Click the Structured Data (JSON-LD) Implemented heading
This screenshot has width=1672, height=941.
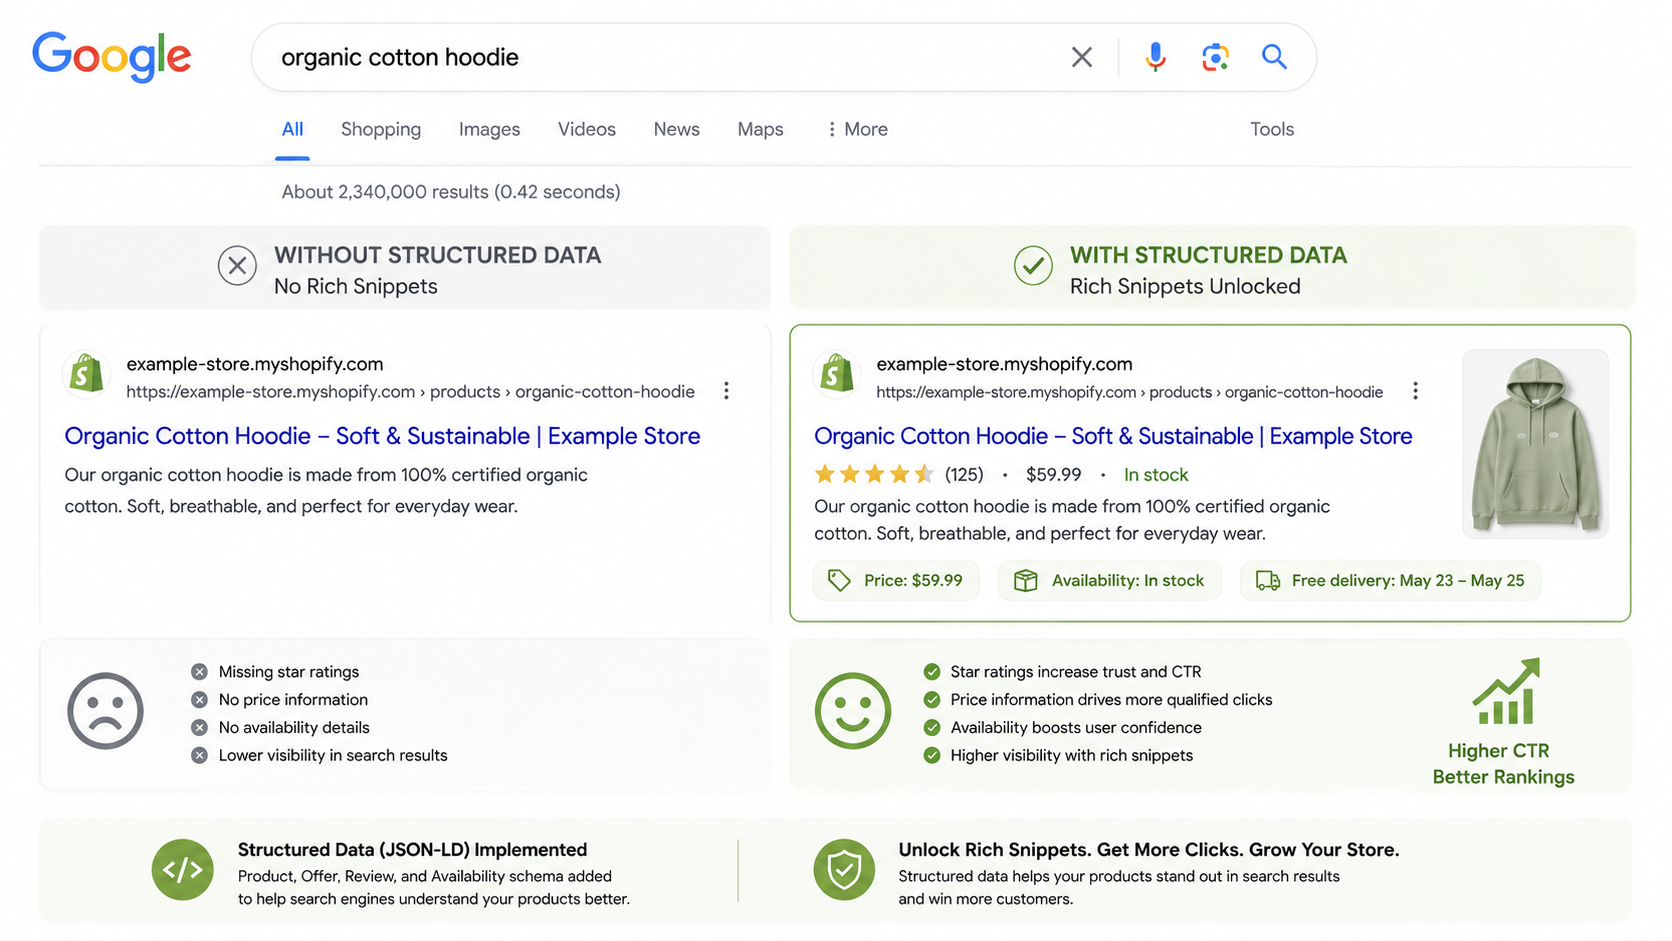pyautogui.click(x=412, y=850)
